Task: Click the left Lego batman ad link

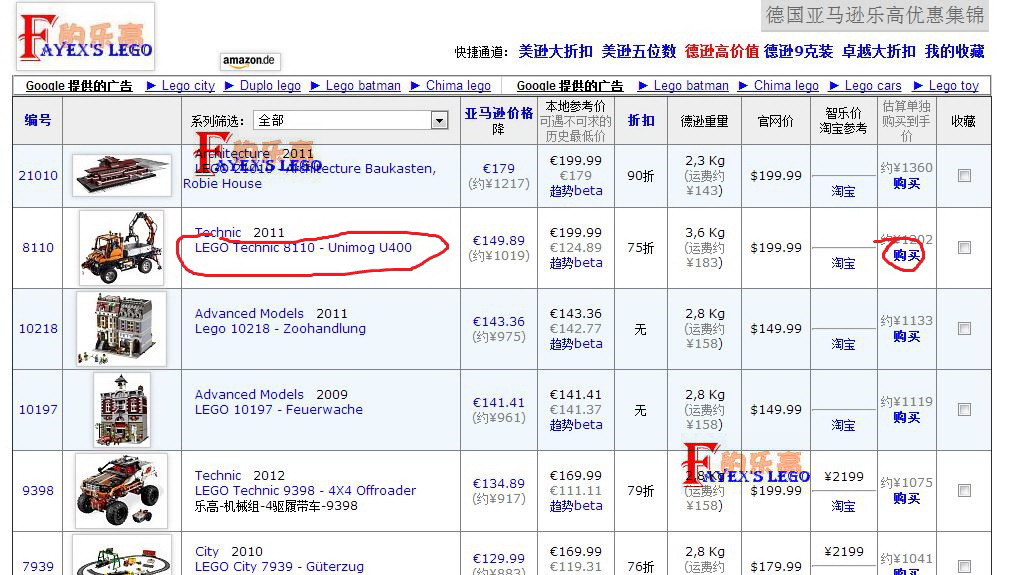Action: 363,86
